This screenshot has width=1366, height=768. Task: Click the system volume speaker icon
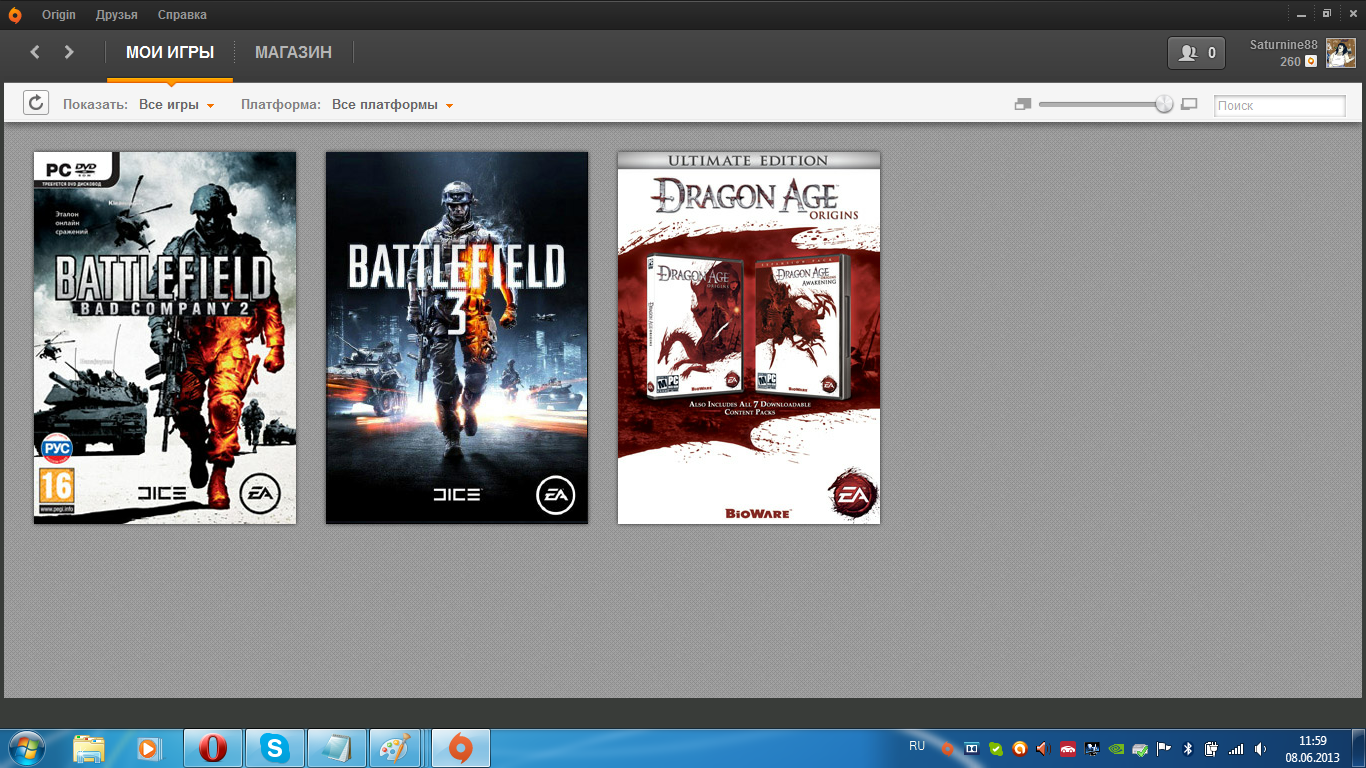click(1260, 748)
